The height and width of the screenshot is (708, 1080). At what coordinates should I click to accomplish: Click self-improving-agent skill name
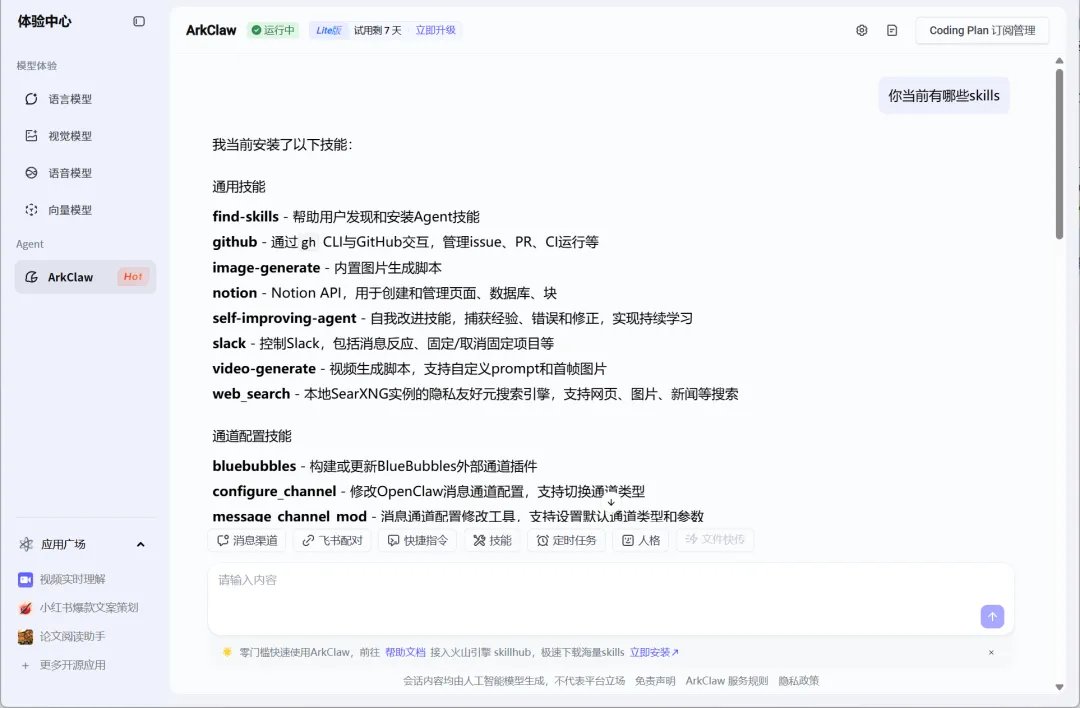(x=284, y=318)
